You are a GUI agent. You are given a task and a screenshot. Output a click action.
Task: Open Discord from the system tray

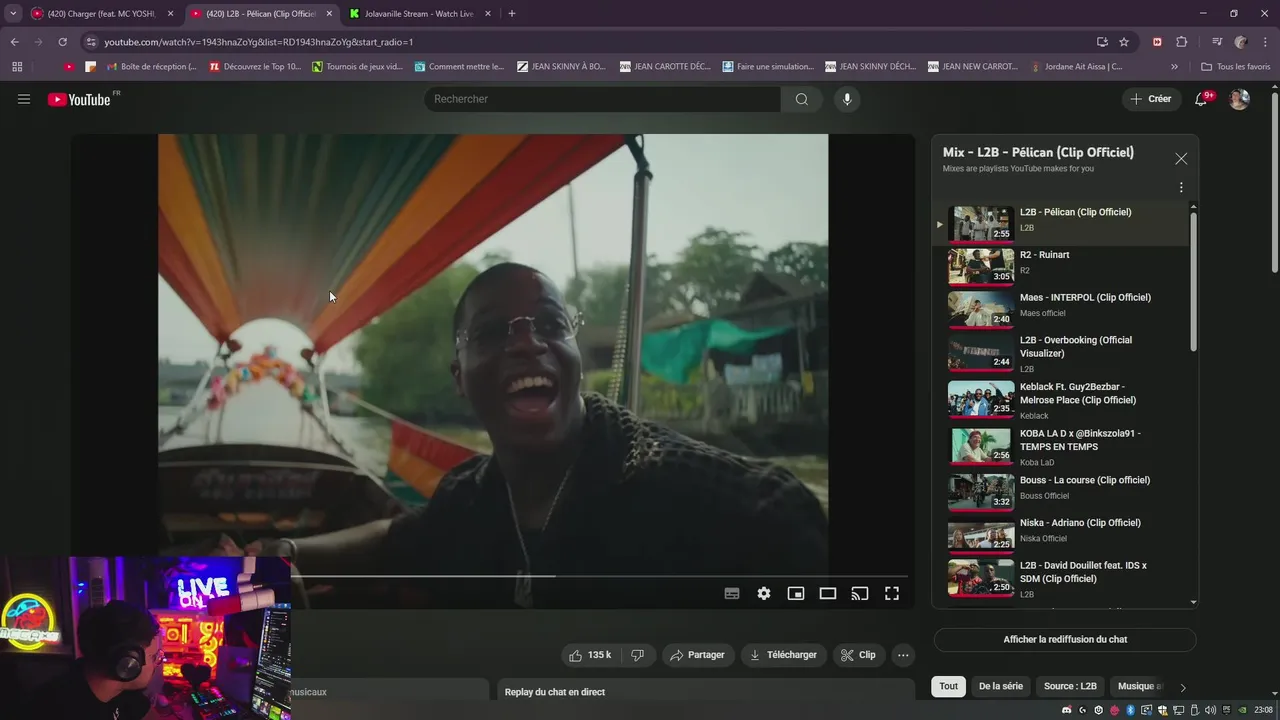pyautogui.click(x=1067, y=710)
